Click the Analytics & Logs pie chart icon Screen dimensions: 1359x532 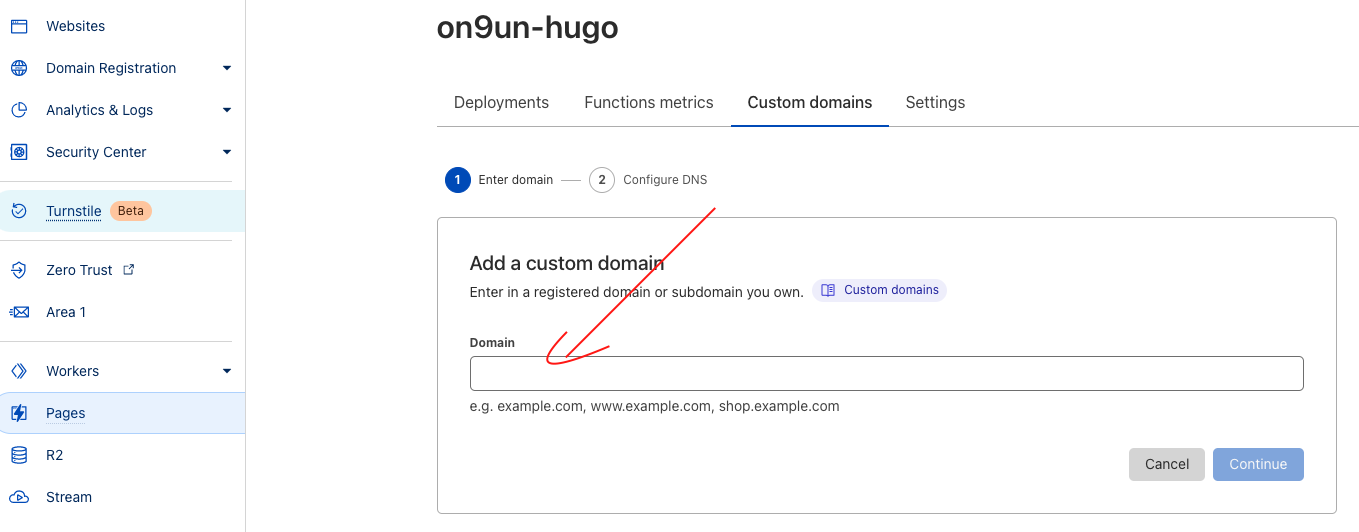tap(19, 110)
